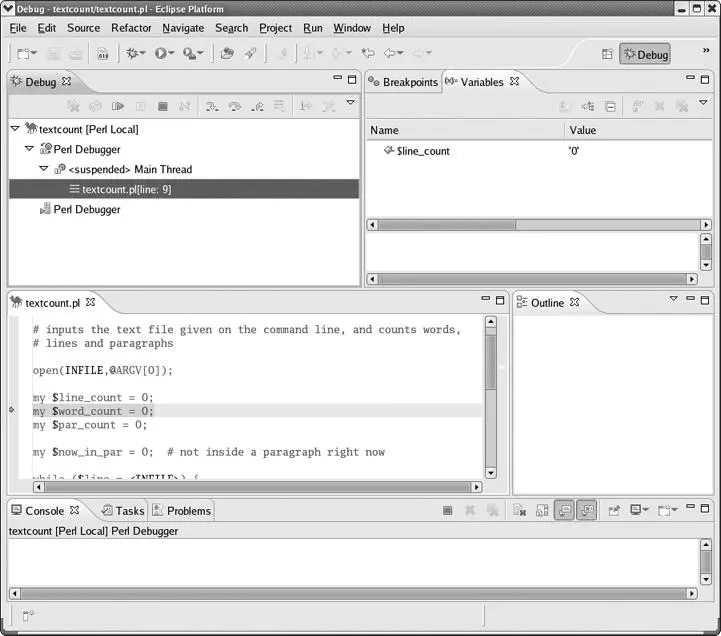Collapse the textcount [Perl Local] tree node
Image resolution: width=721 pixels, height=636 pixels.
pos(15,129)
